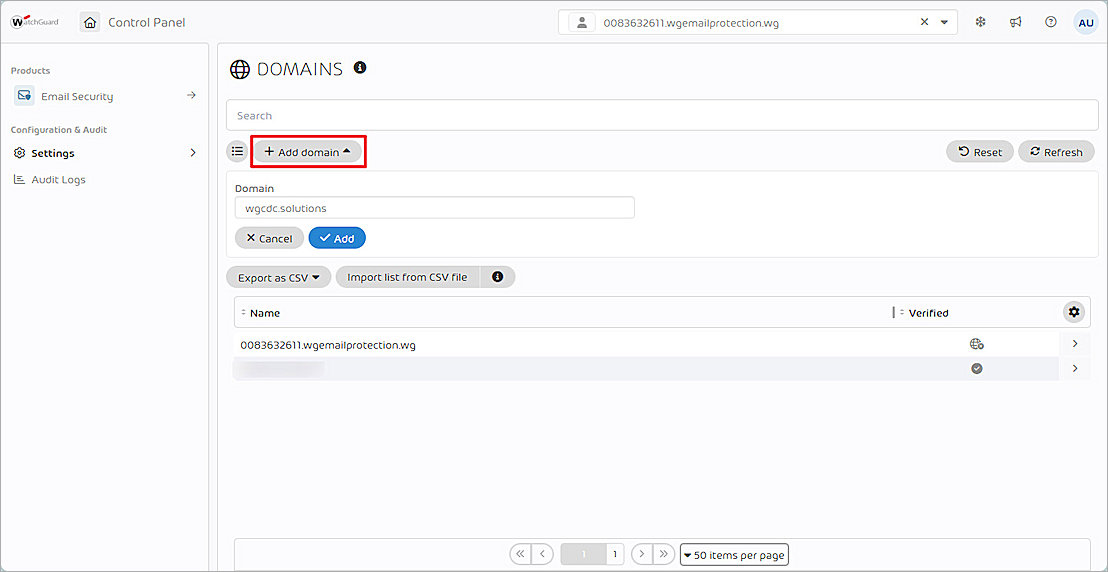Screen dimensions: 1108x572
Task: Open Audit Logs in the sidebar
Action: (59, 180)
